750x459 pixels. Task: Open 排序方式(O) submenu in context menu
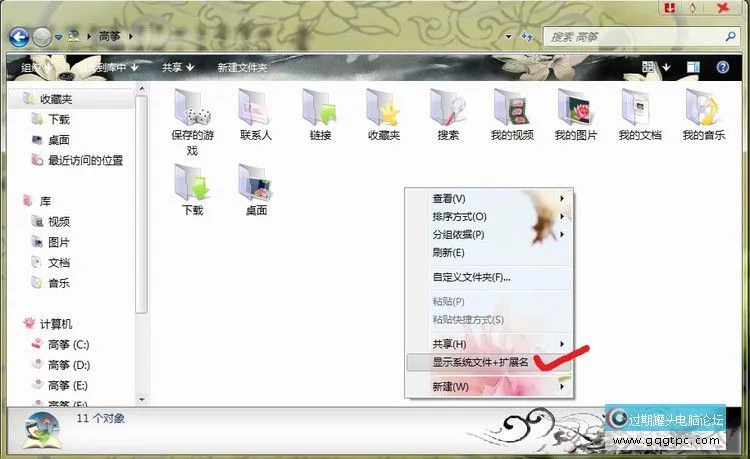coord(489,217)
